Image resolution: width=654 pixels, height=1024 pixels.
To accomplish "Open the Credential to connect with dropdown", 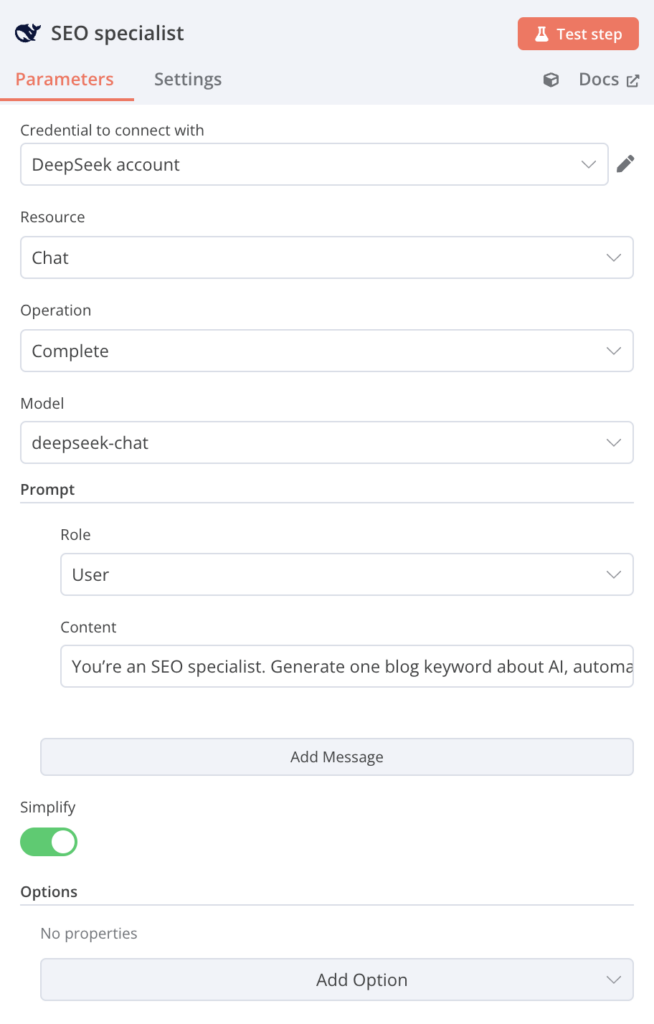I will 315,163.
